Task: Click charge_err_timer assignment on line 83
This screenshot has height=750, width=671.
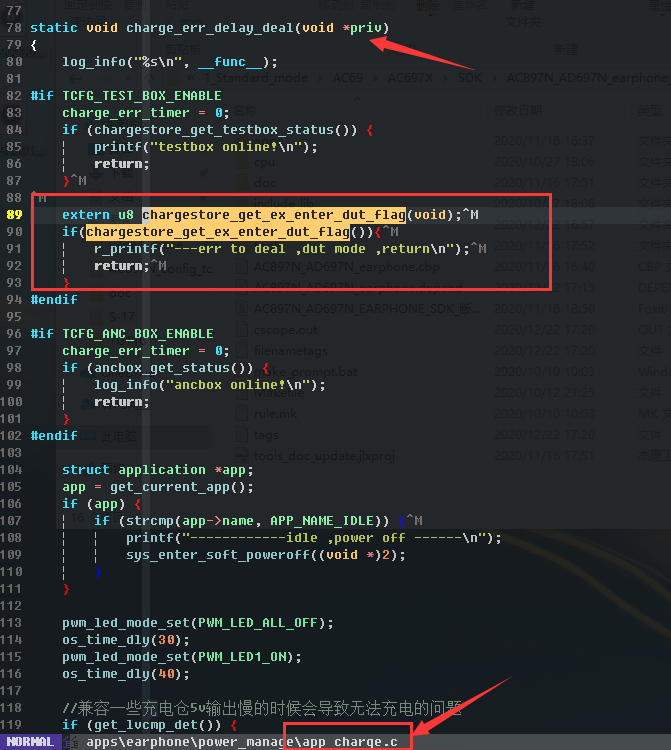Action: (145, 113)
